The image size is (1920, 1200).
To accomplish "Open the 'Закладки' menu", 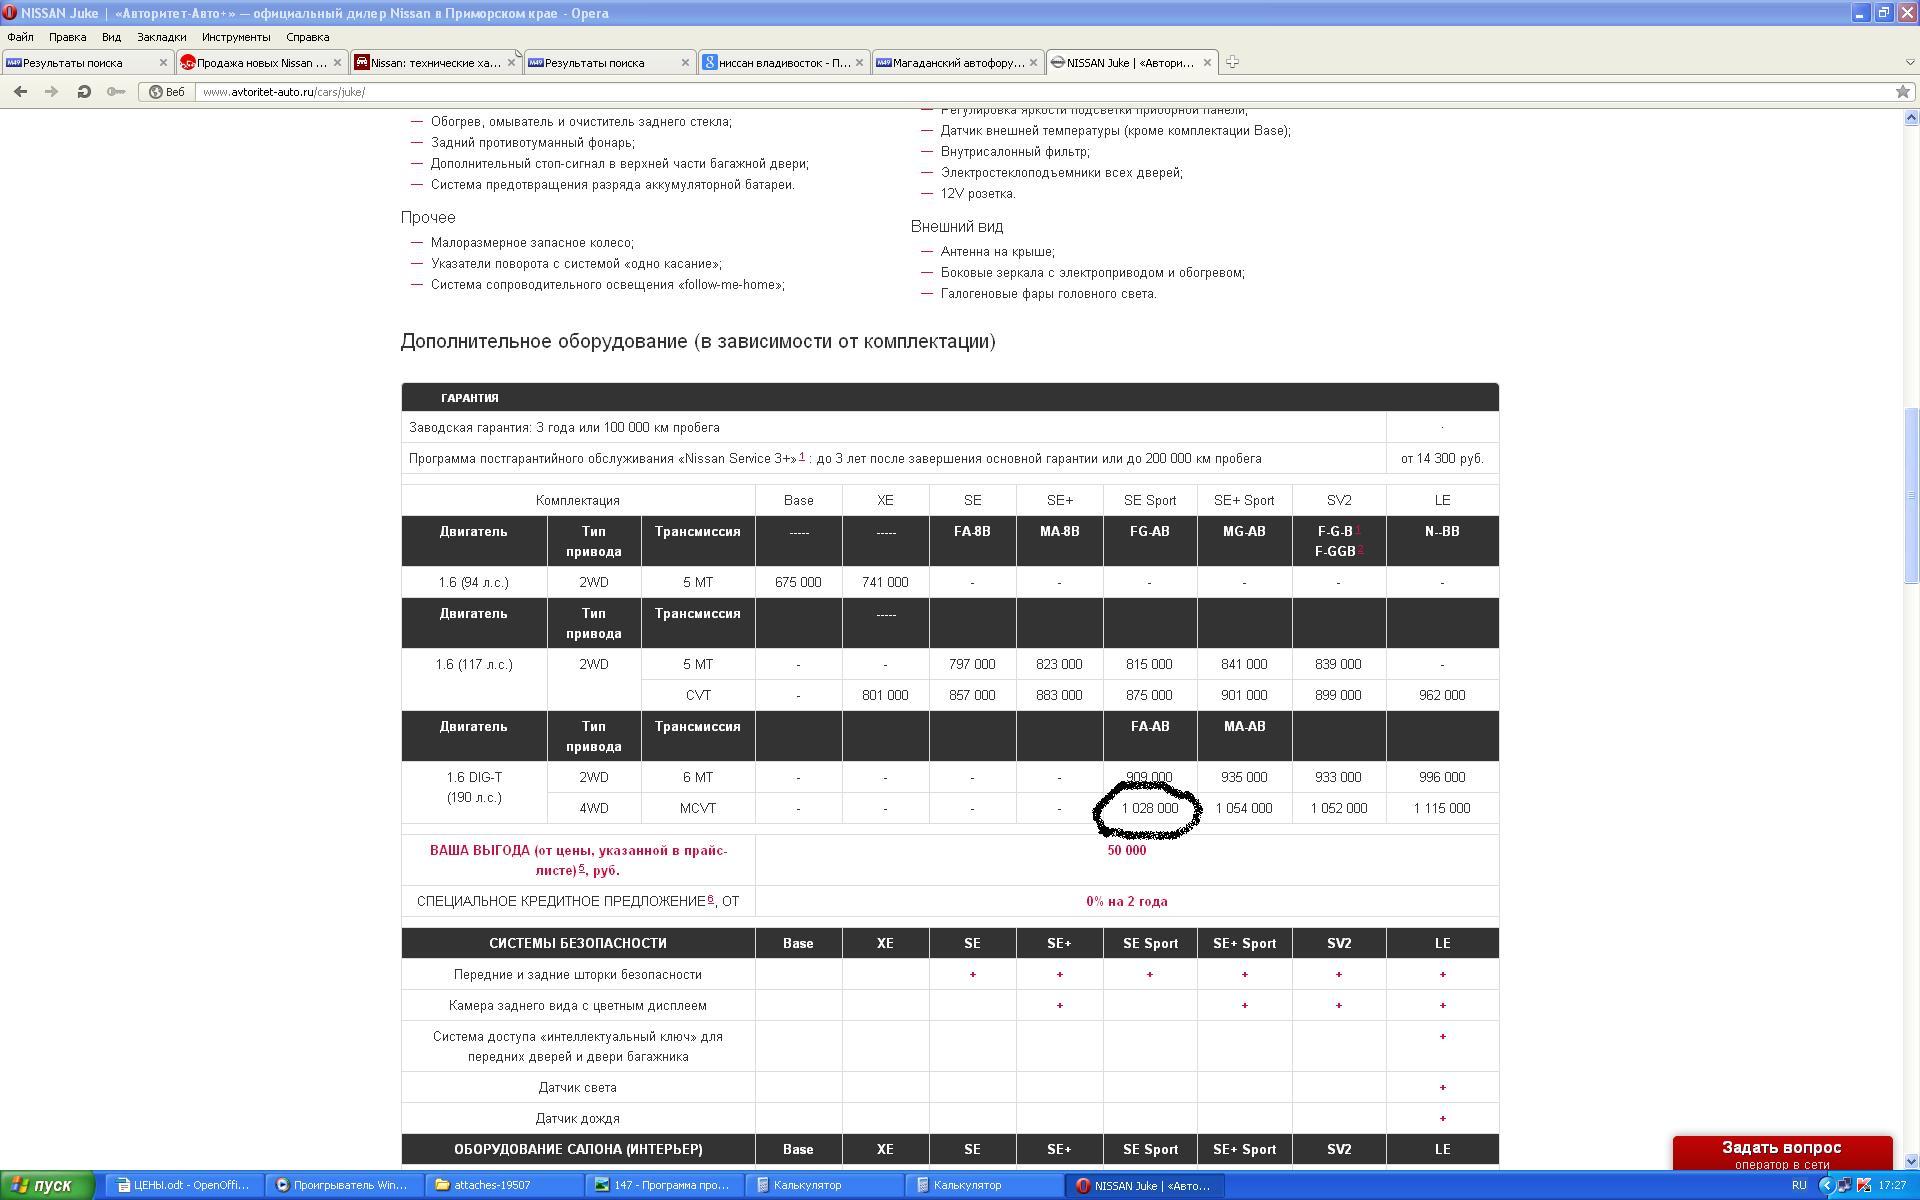I will click(x=161, y=37).
